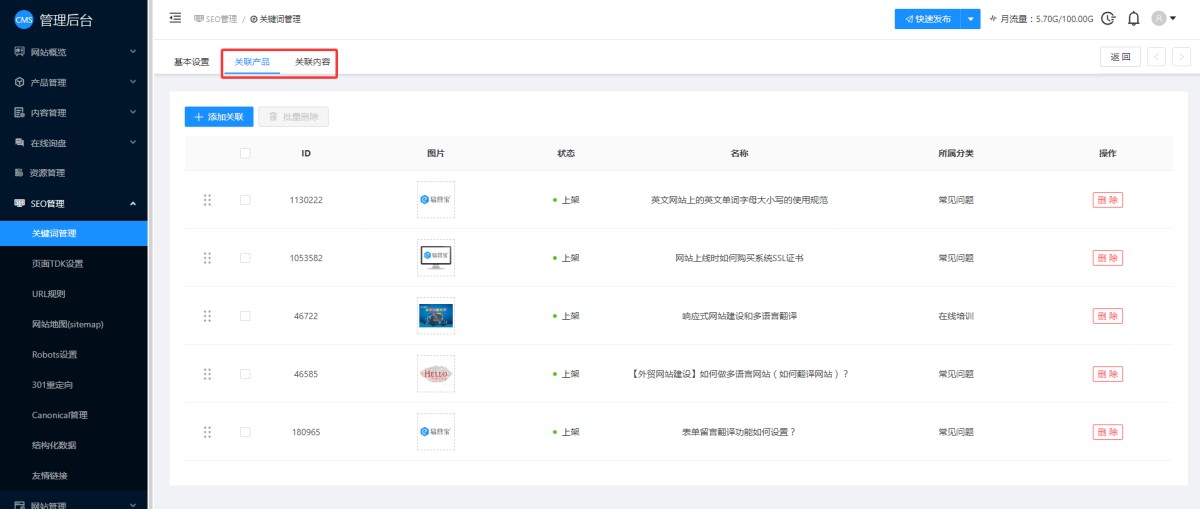Open the 页面TDK设置 menu item
The image size is (1200, 509).
(x=57, y=264)
